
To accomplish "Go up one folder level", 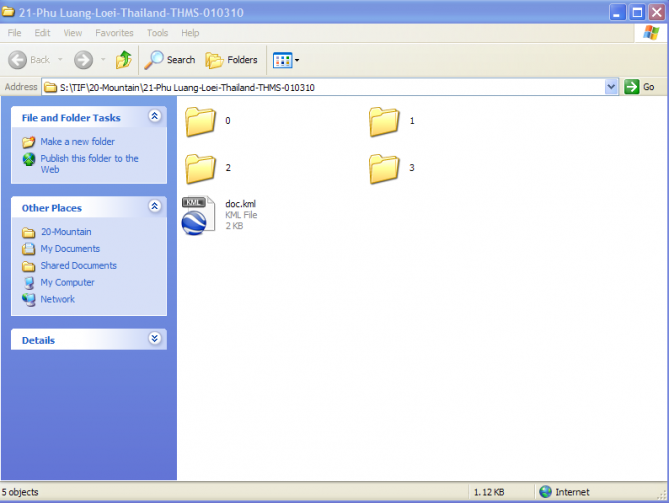I will [x=124, y=60].
